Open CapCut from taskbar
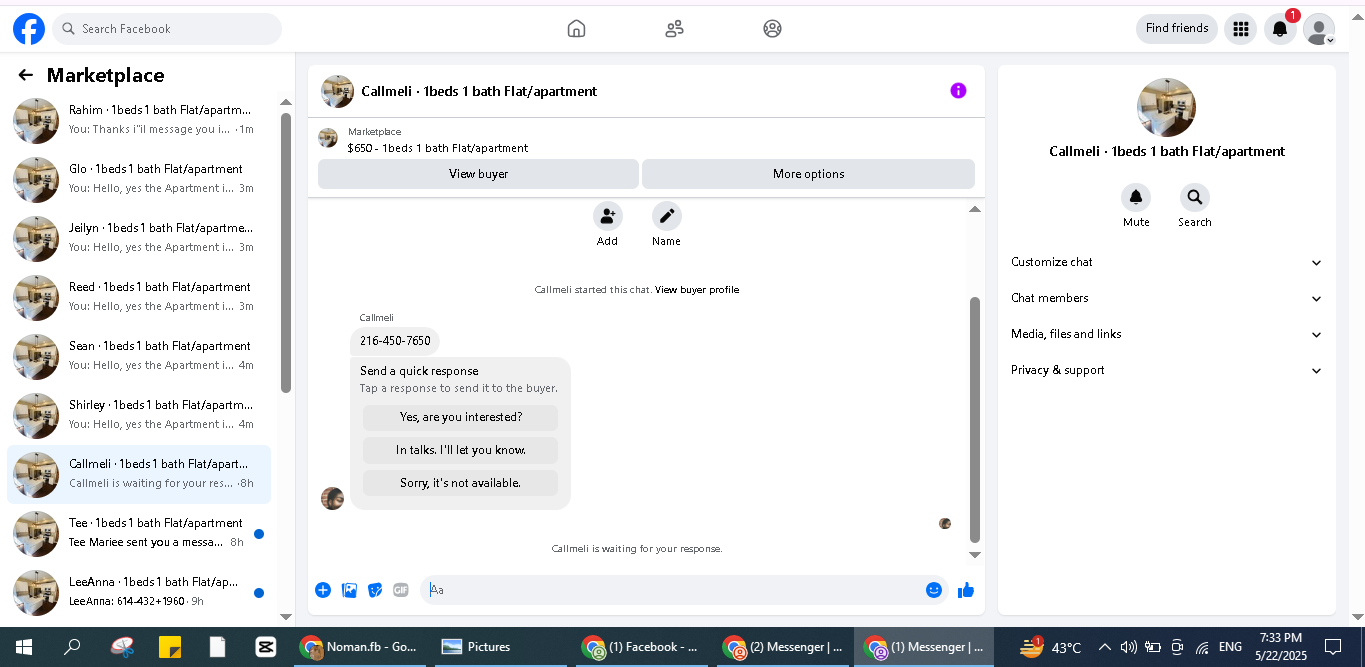 pos(266,647)
